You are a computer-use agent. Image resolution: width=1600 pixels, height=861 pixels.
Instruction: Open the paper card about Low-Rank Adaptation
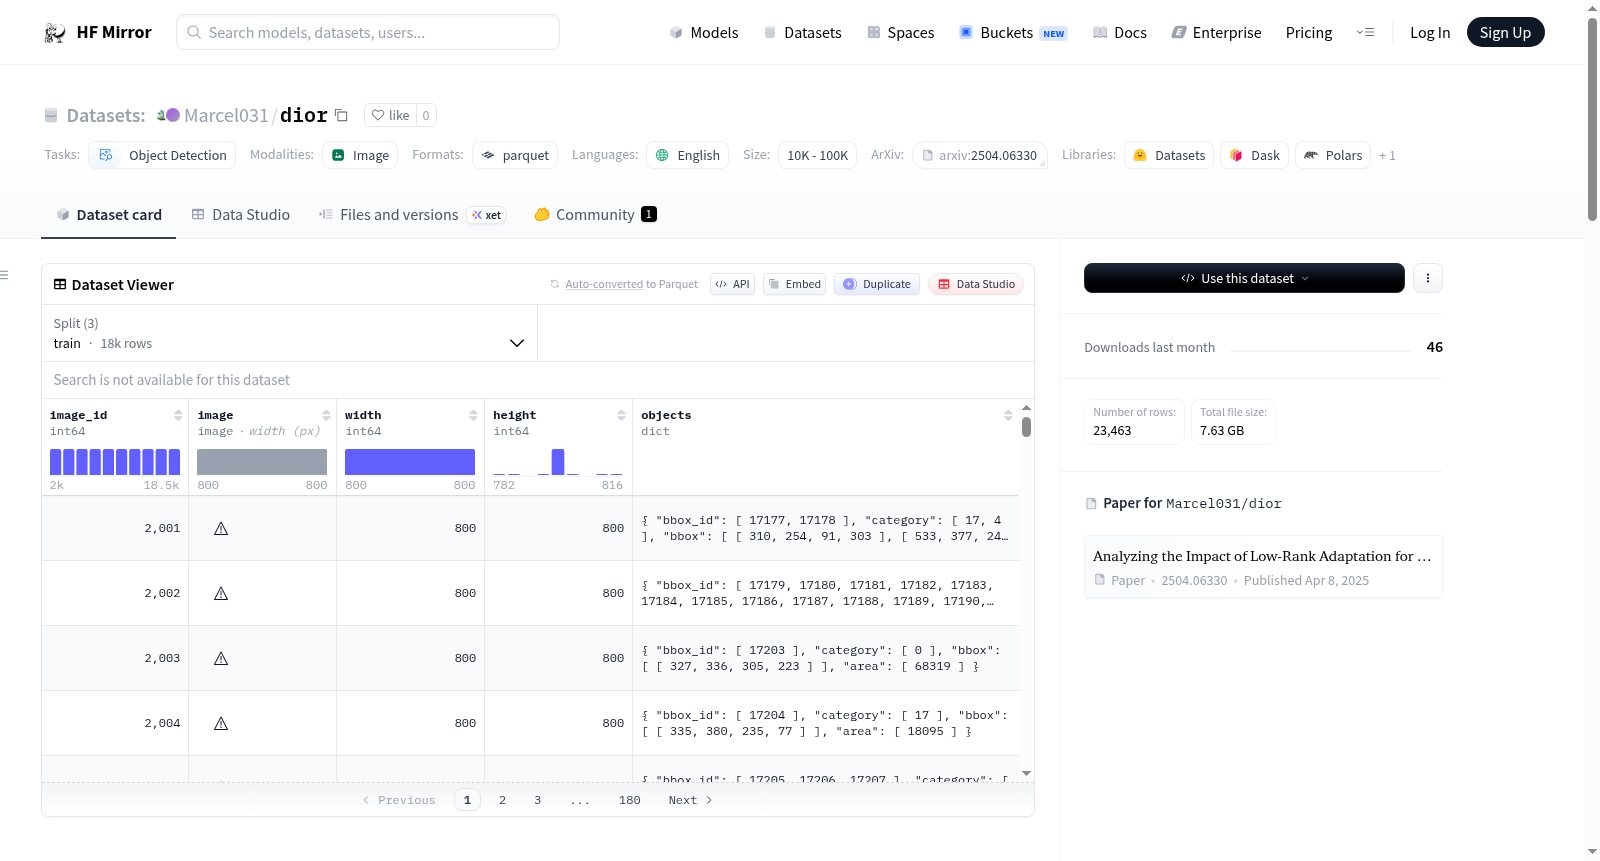coord(1263,567)
